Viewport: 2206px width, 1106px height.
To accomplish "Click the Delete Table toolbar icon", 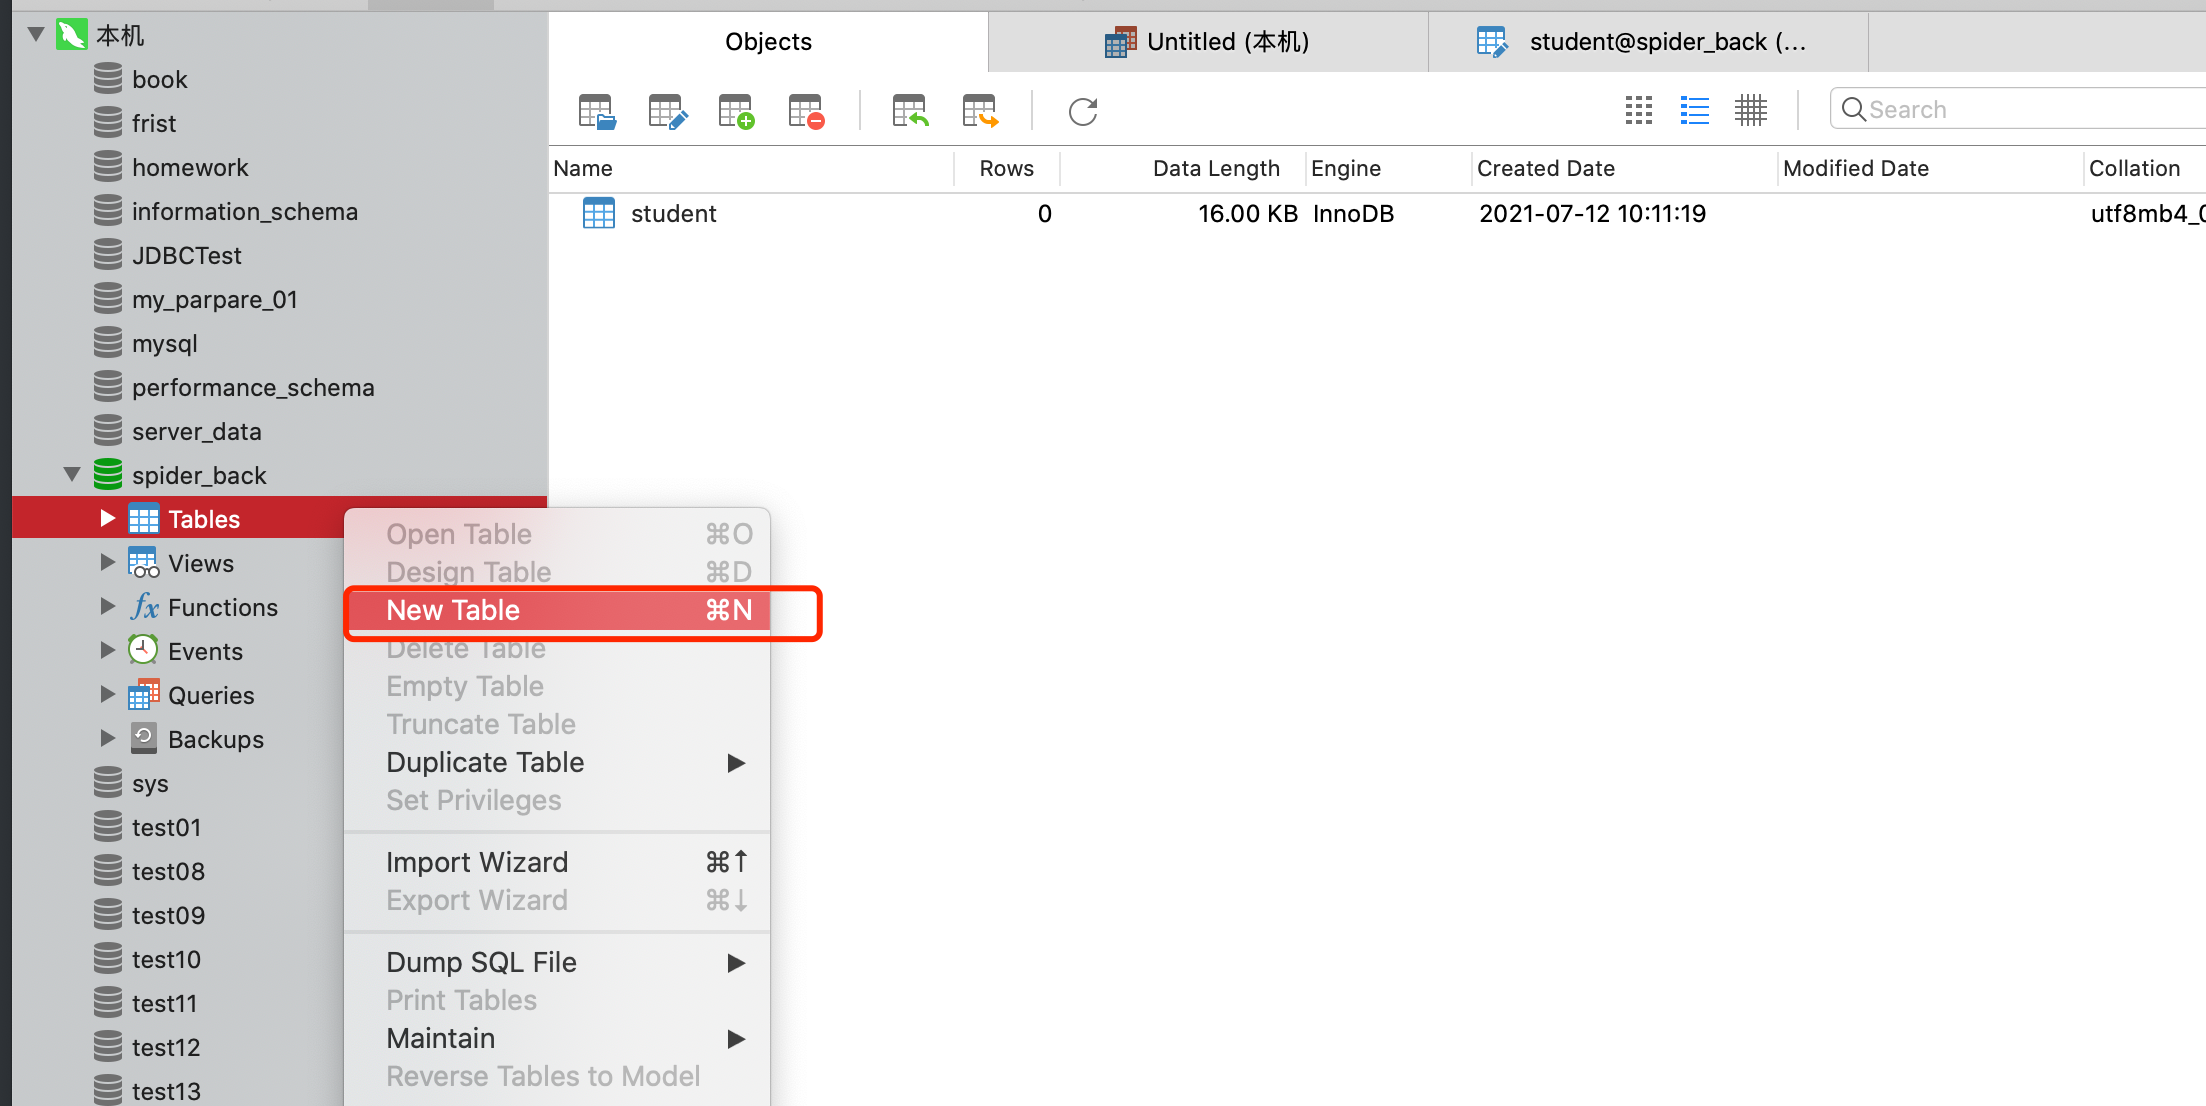I will pos(806,111).
